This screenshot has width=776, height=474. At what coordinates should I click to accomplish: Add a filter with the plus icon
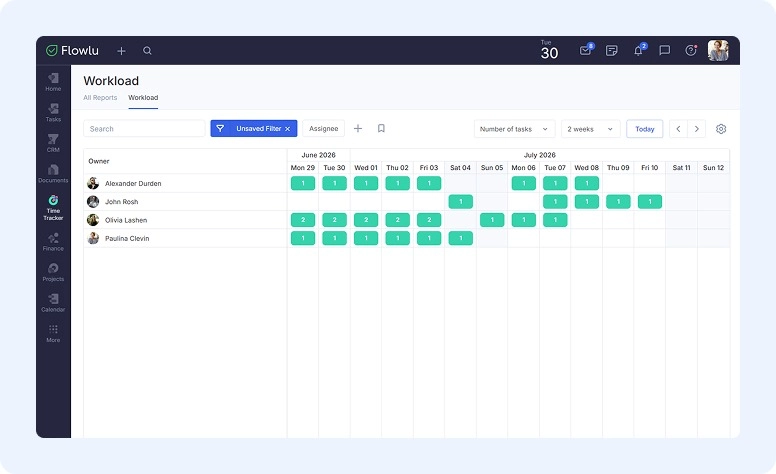(x=358, y=129)
